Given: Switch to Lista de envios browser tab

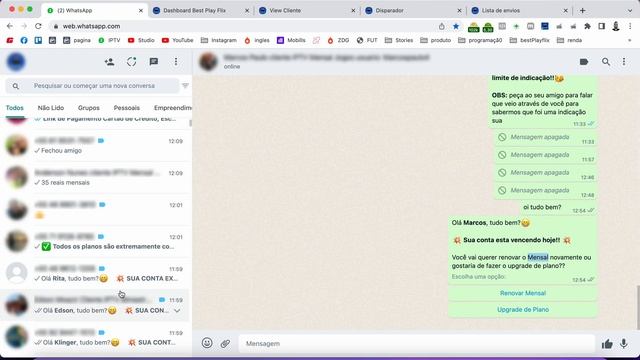Looking at the screenshot, I should [x=519, y=11].
